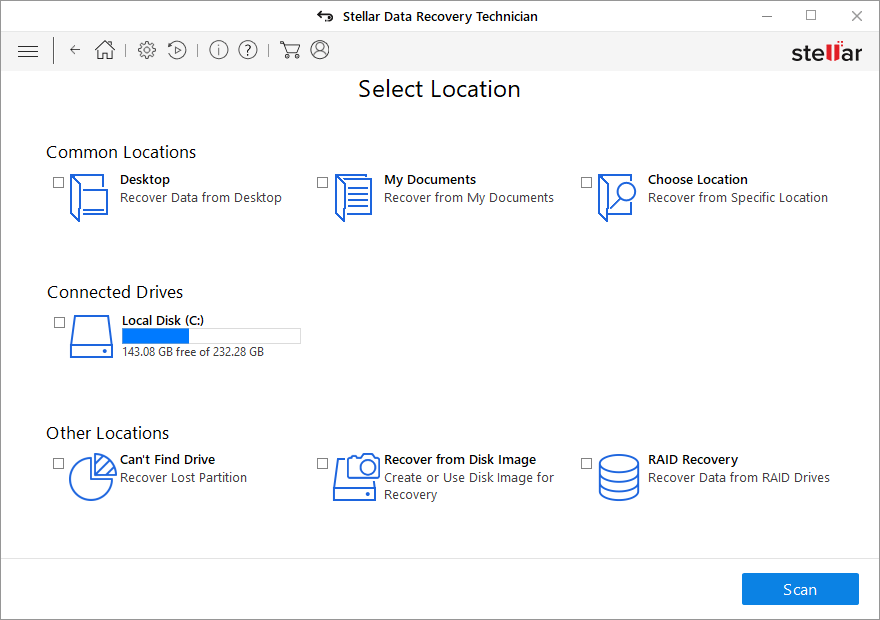Click the "Connected Drives" heading
Screen dimensions: 880x620
coord(115,292)
